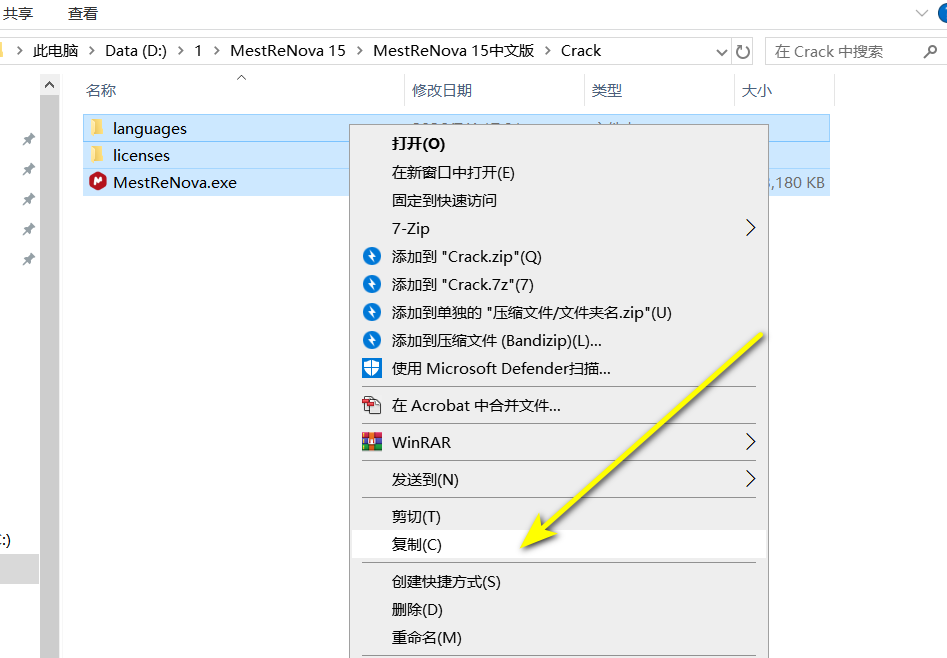Expand the 发送到(N) submenu arrow

click(x=750, y=479)
